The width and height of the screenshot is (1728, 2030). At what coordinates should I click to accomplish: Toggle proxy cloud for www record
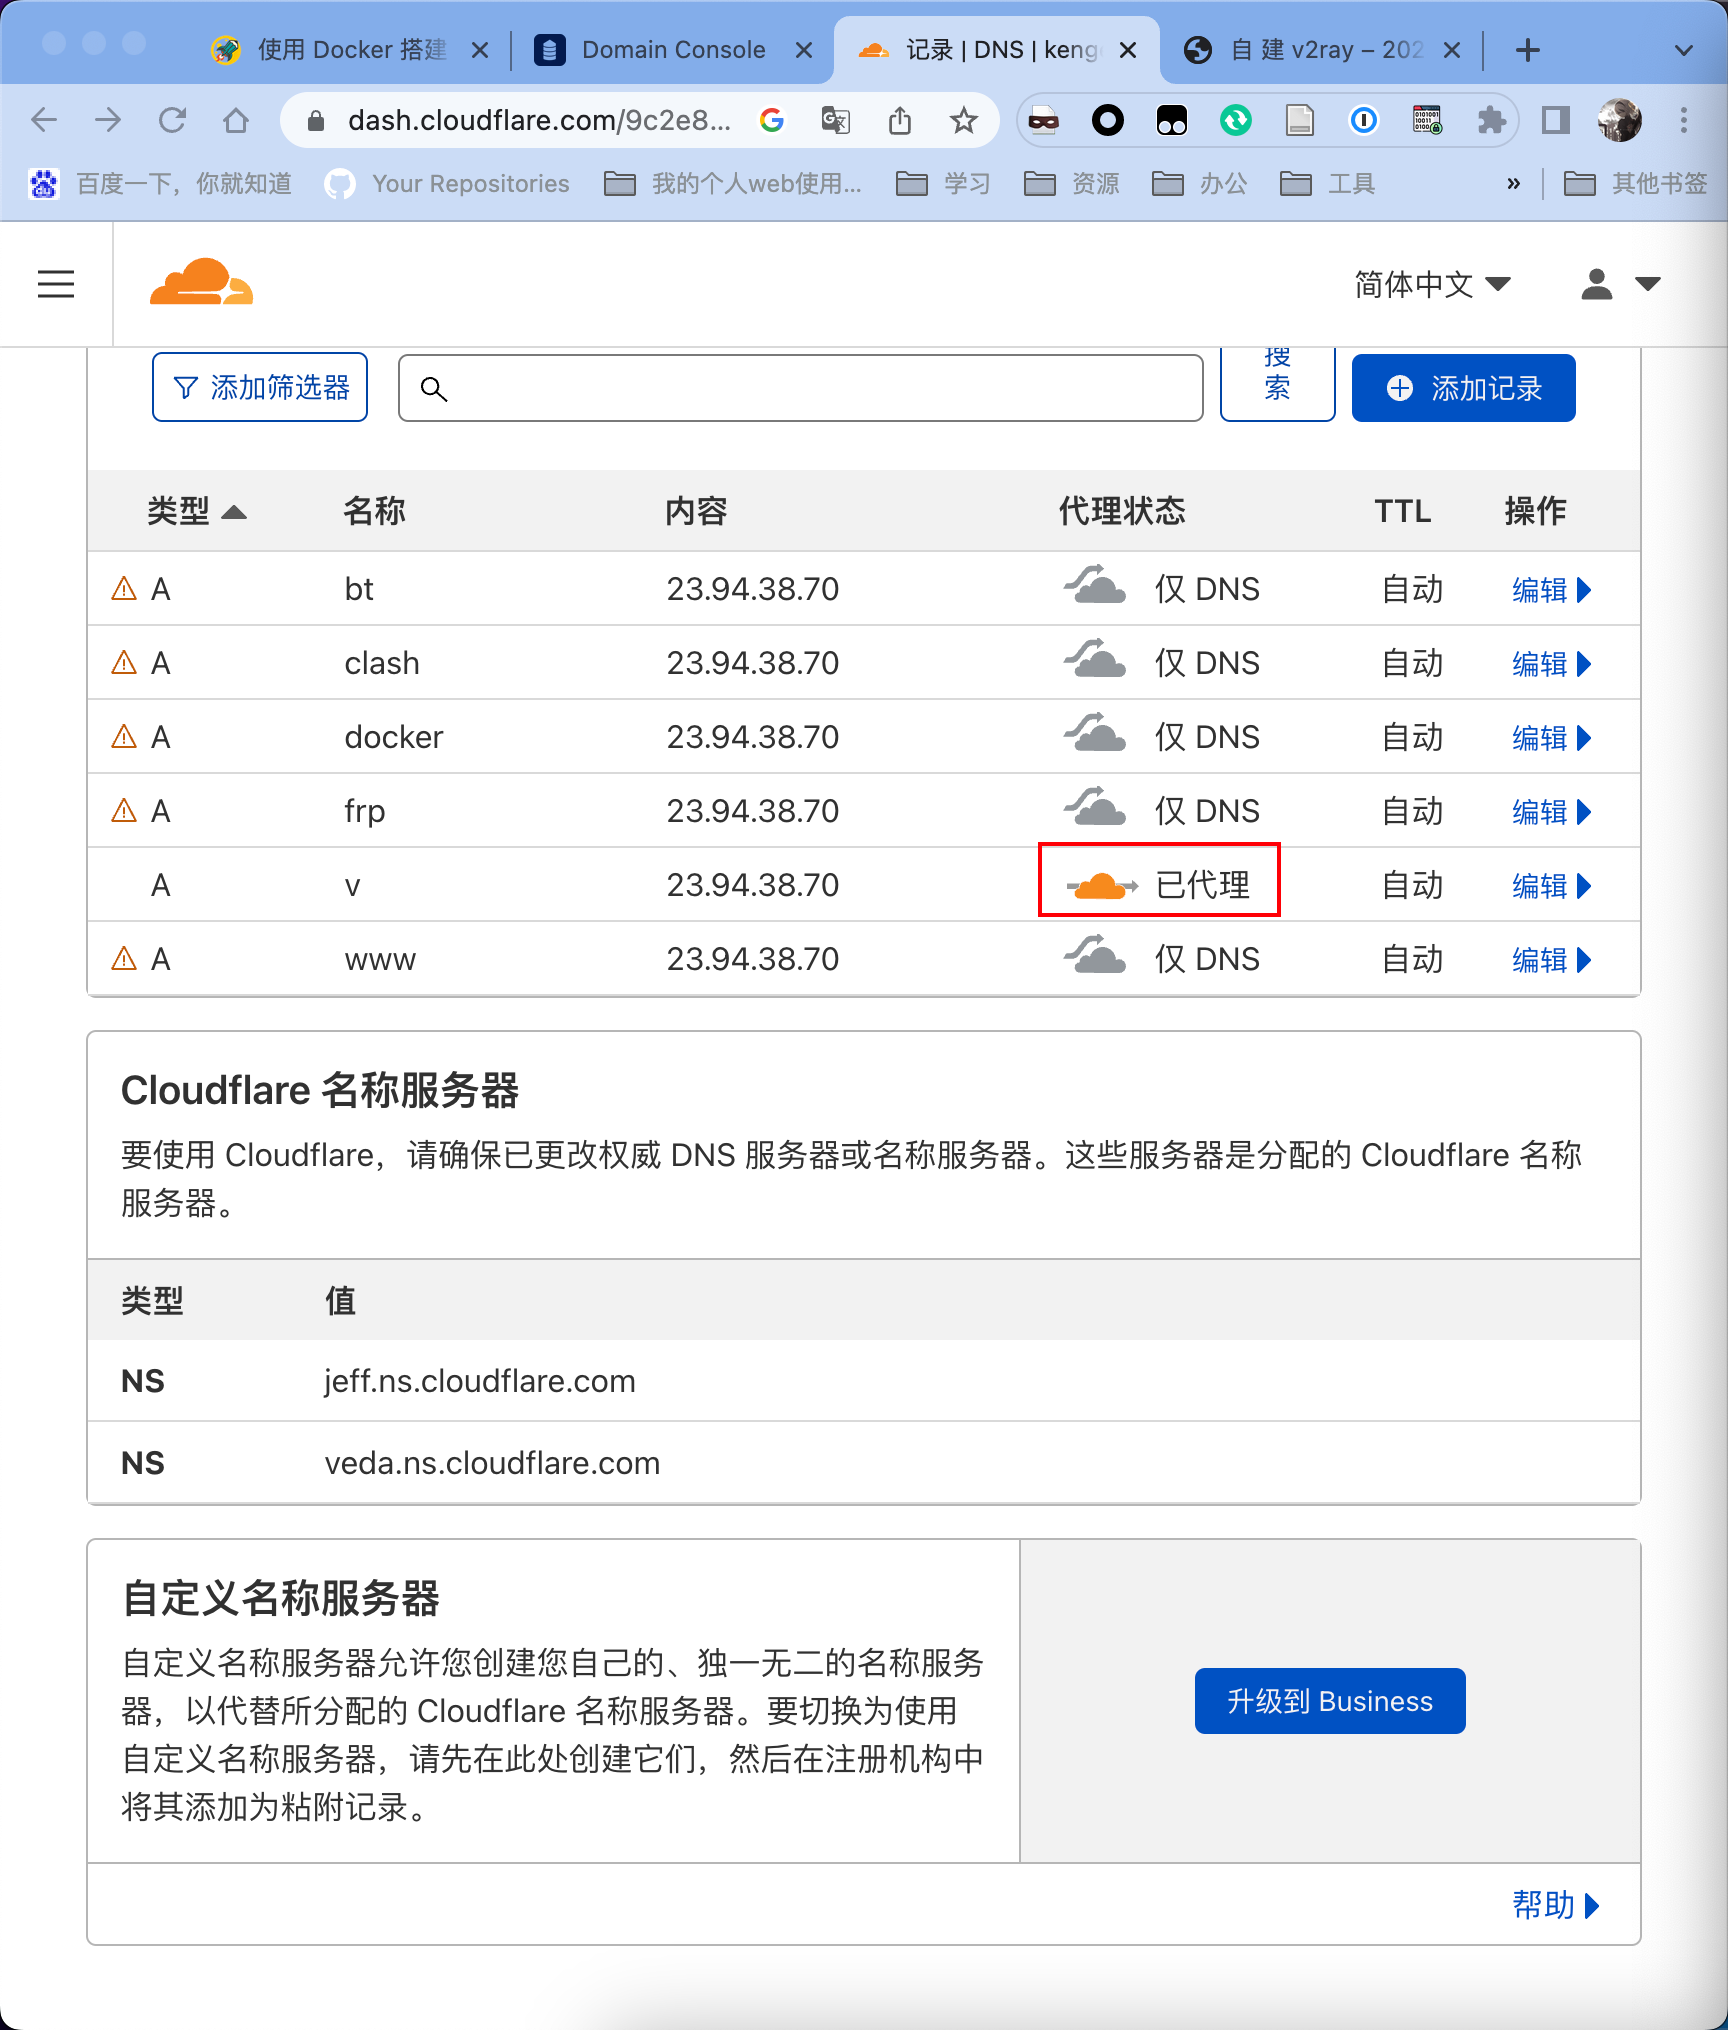coord(1095,956)
